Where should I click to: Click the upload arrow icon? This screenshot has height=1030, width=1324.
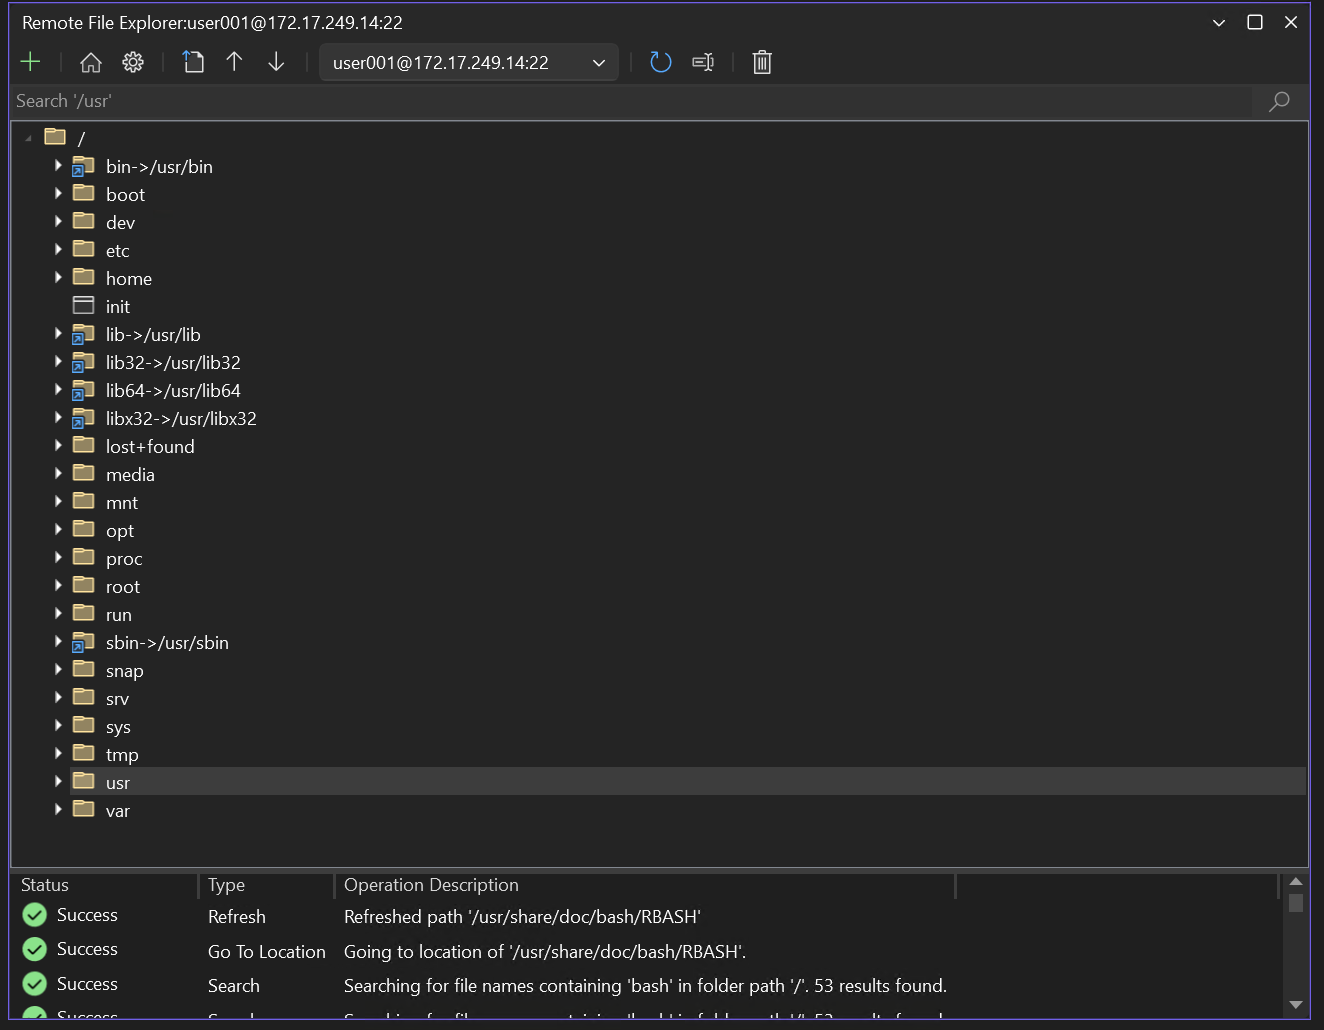[234, 62]
